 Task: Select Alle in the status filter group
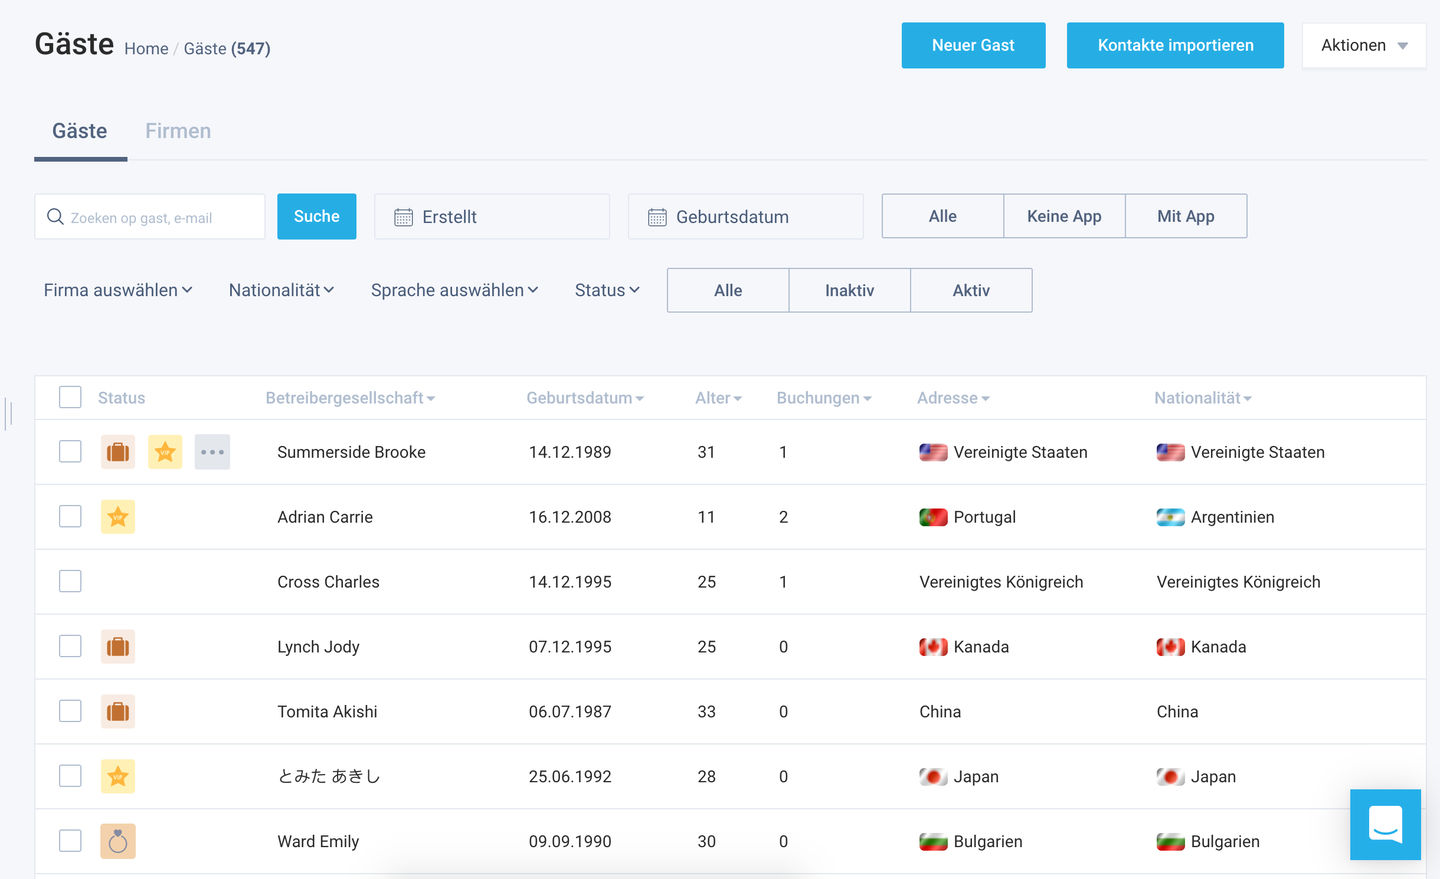coord(728,290)
